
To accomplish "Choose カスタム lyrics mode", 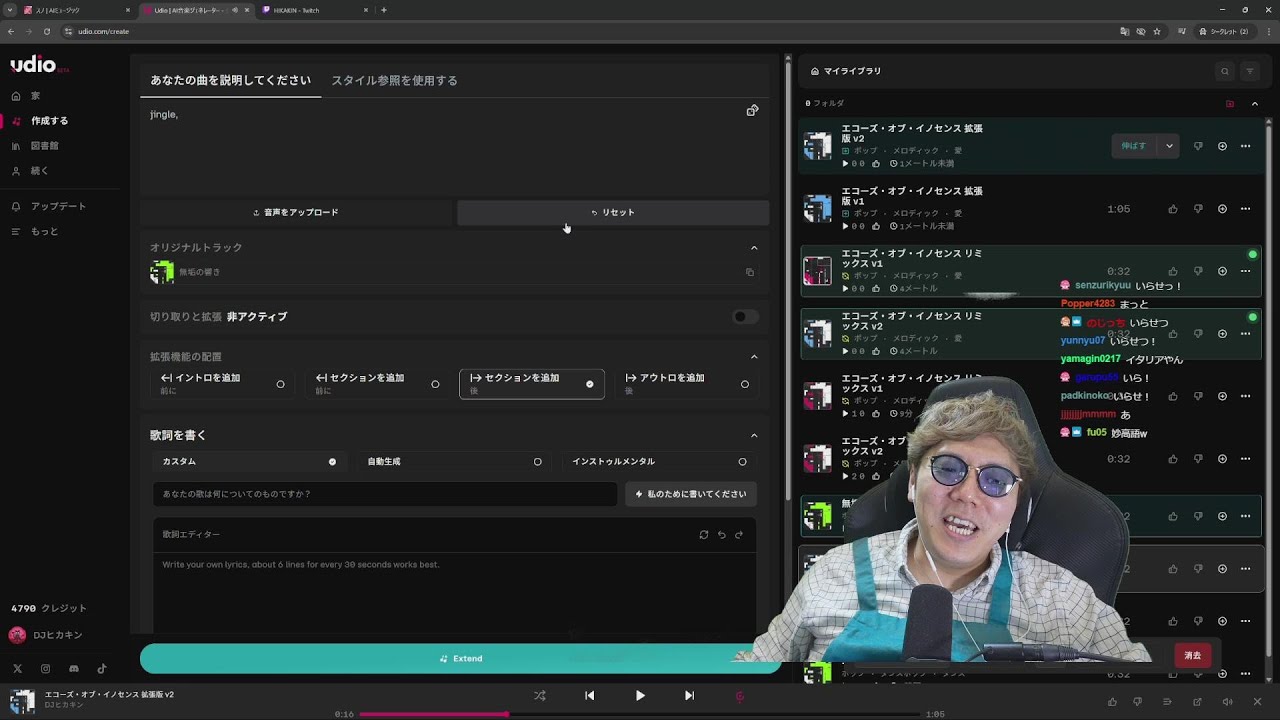I will click(248, 462).
